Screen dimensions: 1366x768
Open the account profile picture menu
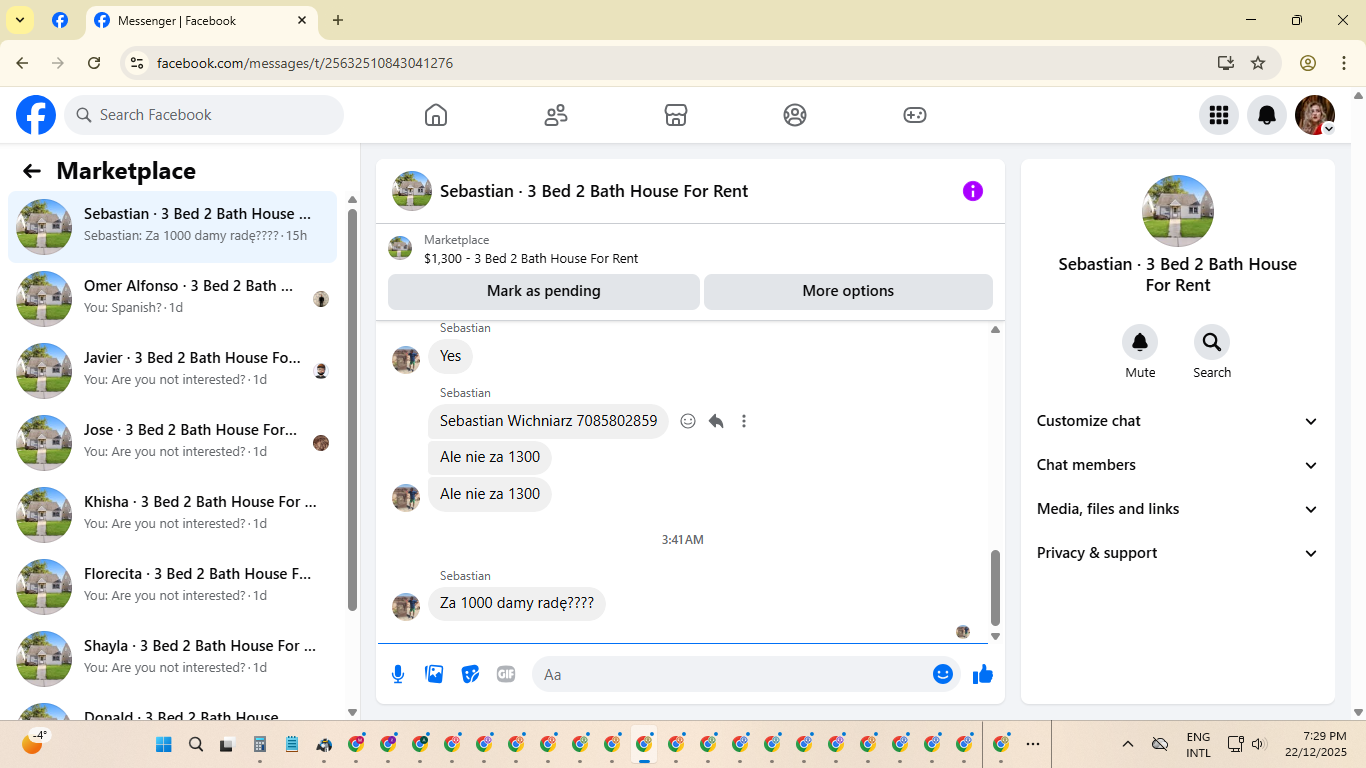(x=1315, y=115)
